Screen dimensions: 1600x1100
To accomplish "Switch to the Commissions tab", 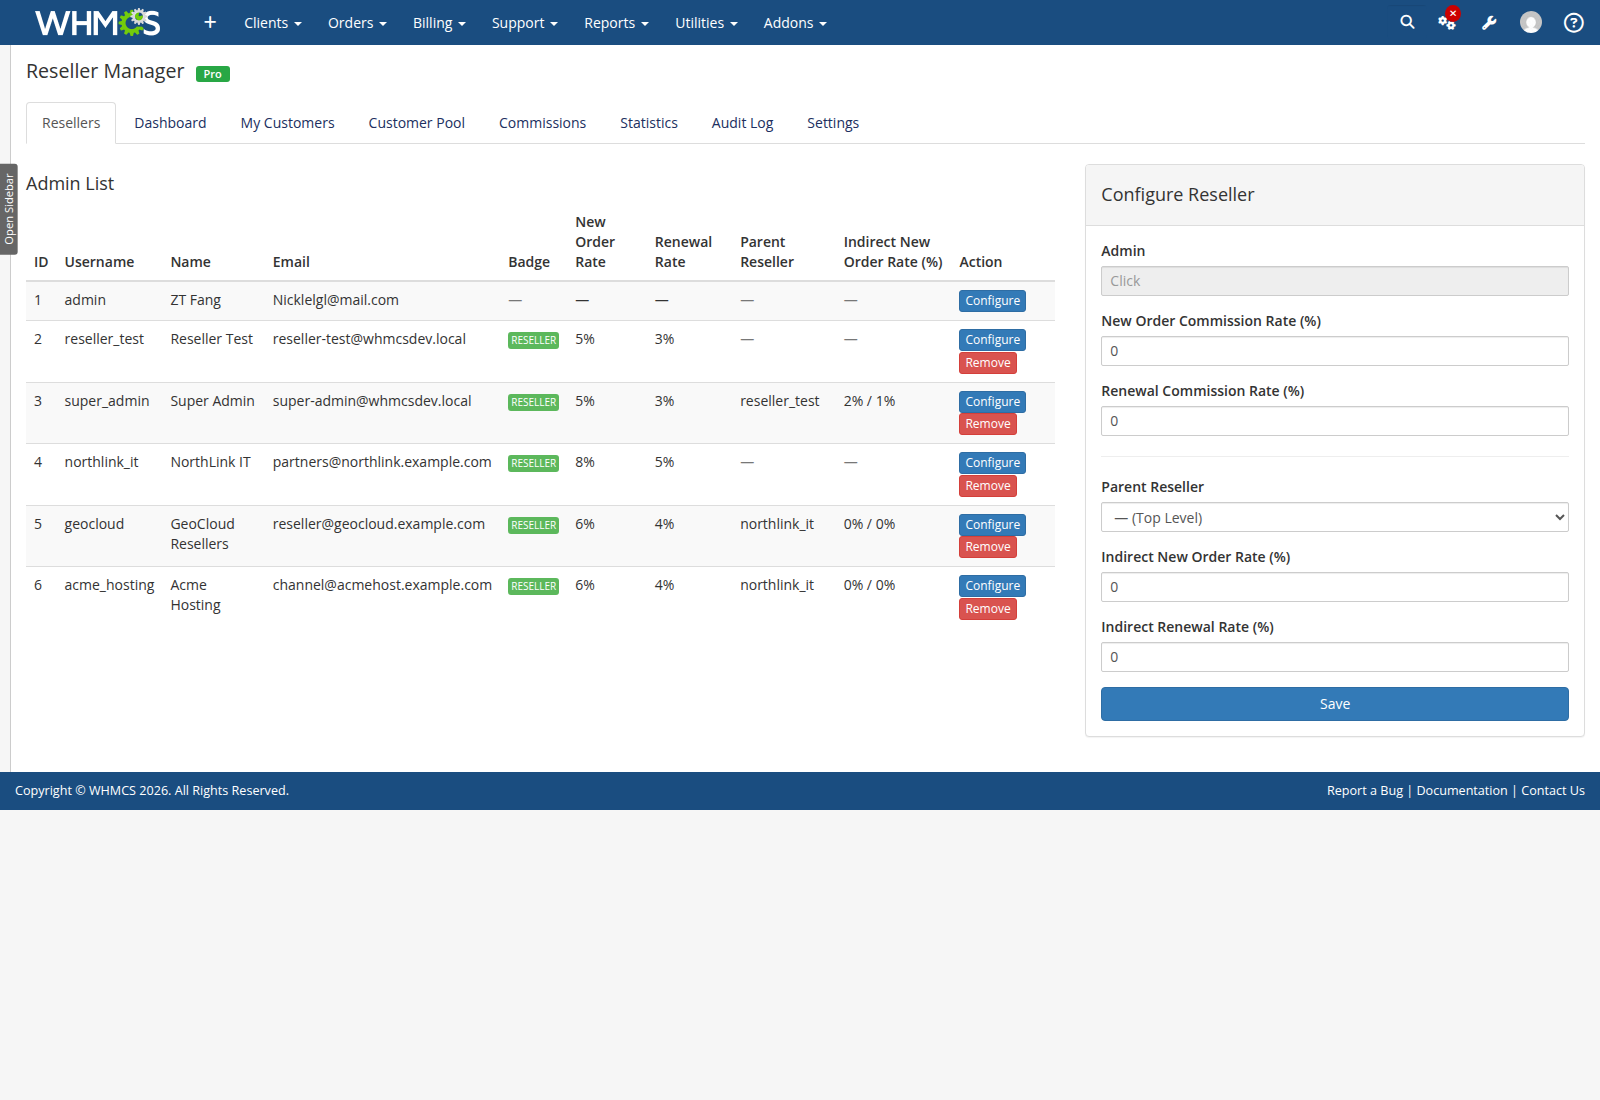I will 542,123.
